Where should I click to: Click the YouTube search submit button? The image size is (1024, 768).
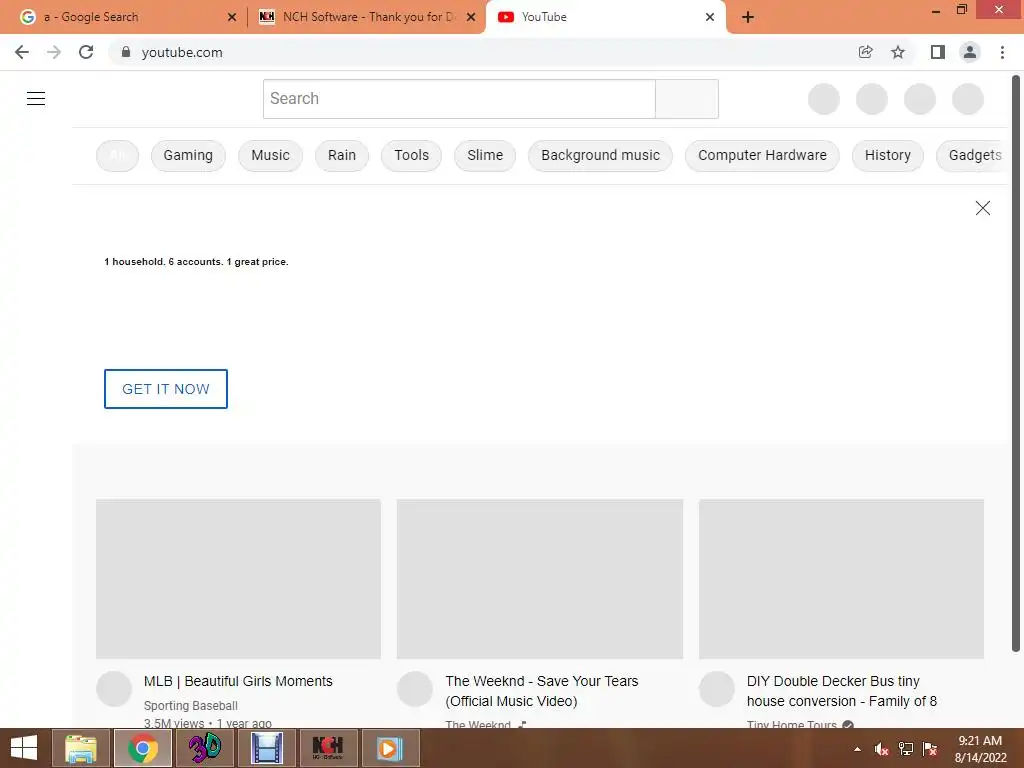(x=687, y=99)
